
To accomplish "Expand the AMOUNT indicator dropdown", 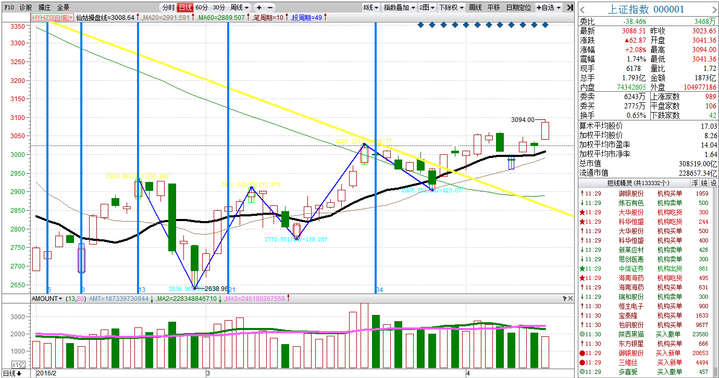I will tap(46, 299).
